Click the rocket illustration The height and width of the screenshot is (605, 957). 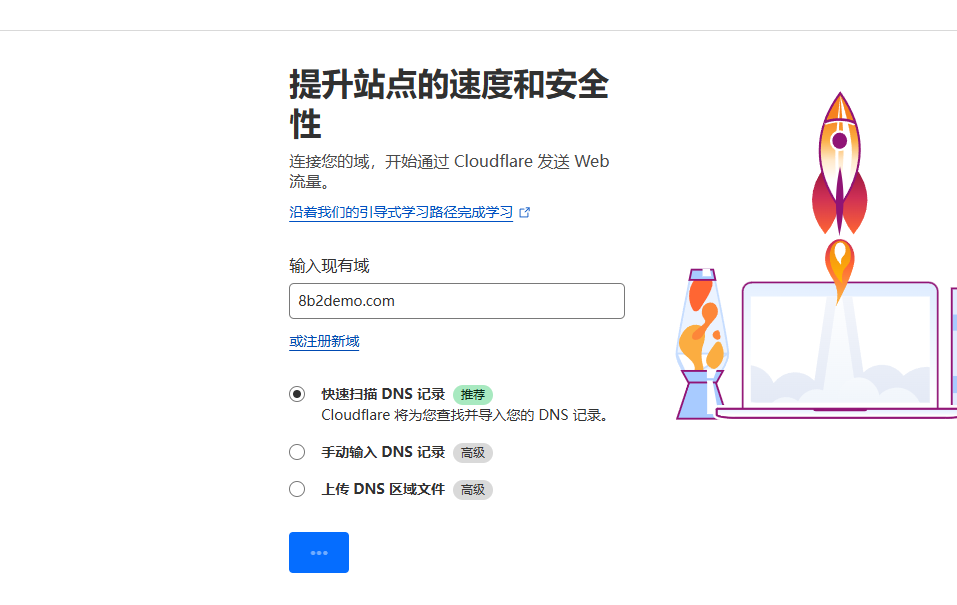click(x=839, y=160)
